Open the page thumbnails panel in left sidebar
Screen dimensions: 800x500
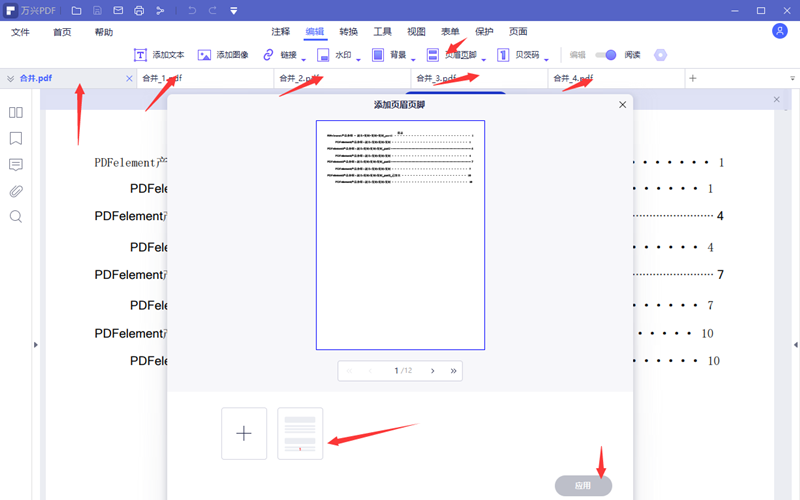coord(16,113)
